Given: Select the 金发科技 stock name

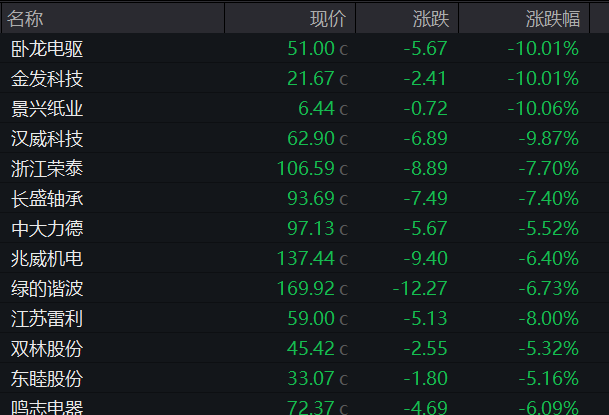Looking at the screenshot, I should [47, 78].
